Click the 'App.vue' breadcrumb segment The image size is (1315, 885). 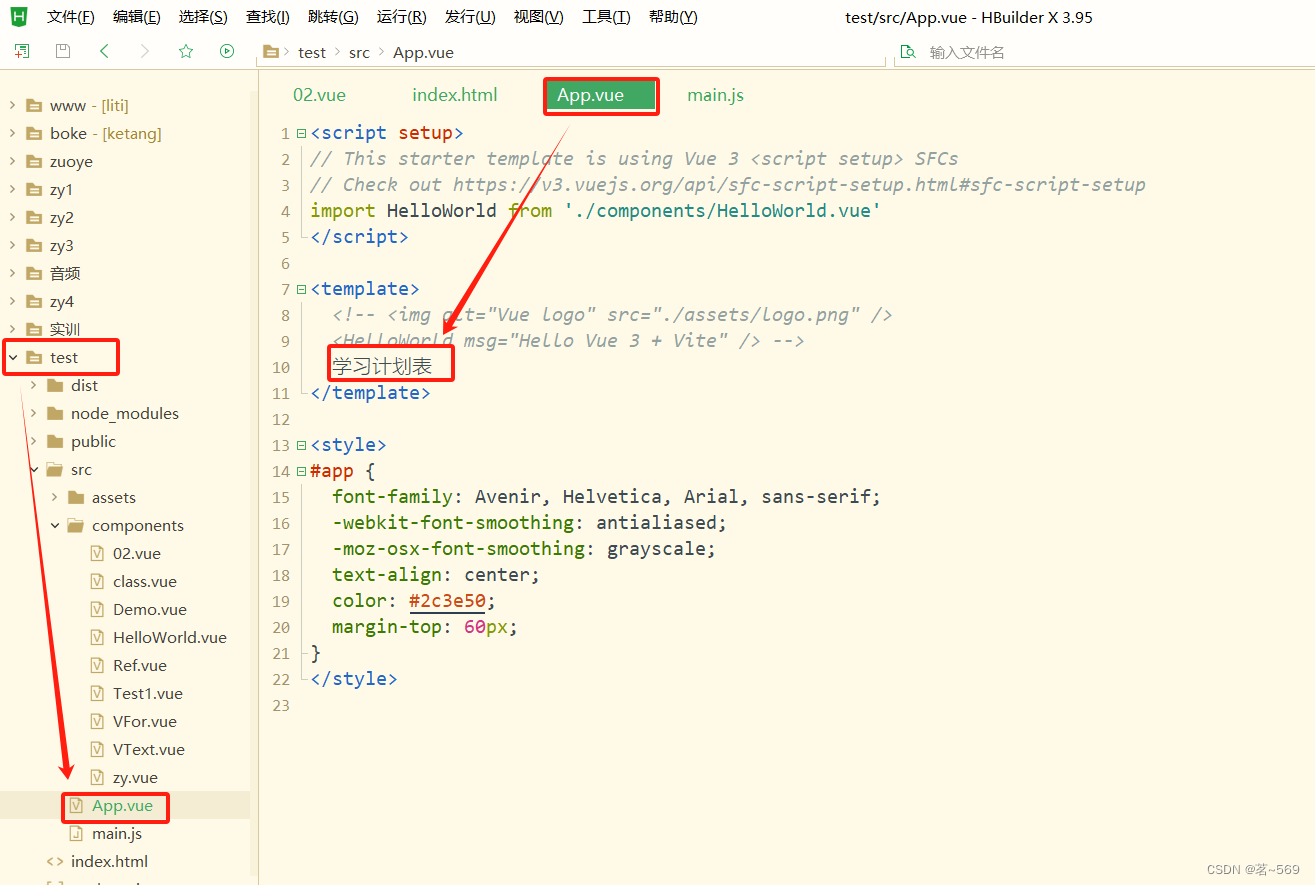point(423,52)
